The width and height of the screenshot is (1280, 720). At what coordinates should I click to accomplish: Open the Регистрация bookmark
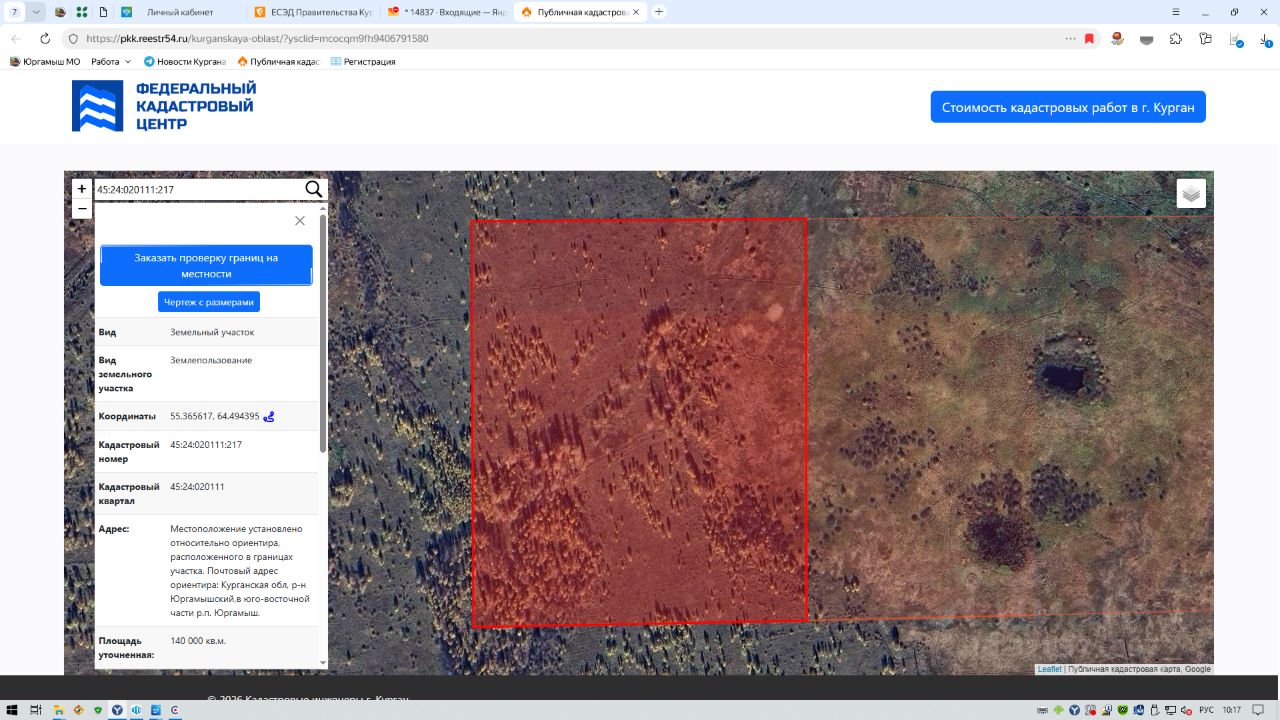[363, 62]
